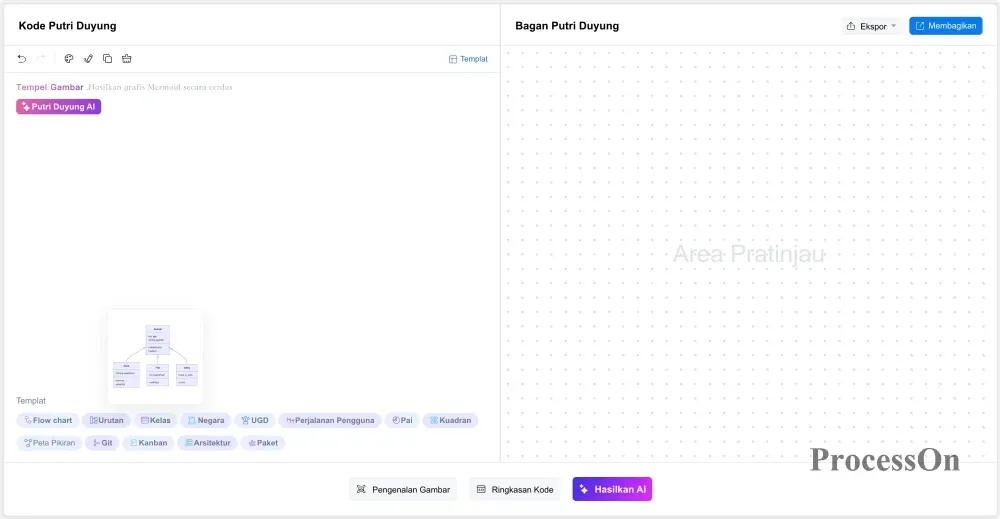Screen dimensions: 1000x519
Task: Click the undo arrow icon
Action: [x=22, y=59]
